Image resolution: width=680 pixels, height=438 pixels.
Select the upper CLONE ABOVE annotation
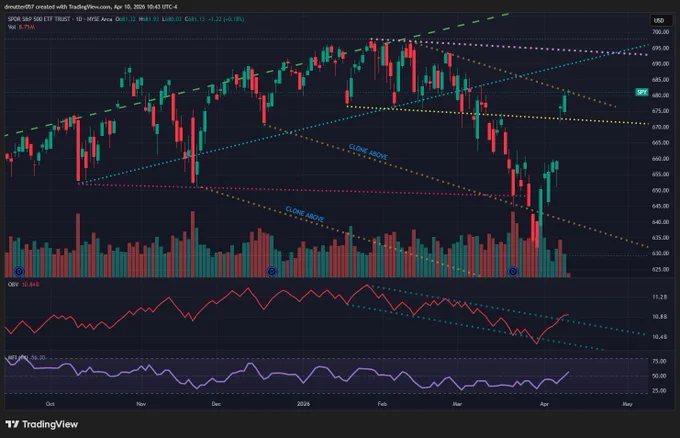click(368, 152)
